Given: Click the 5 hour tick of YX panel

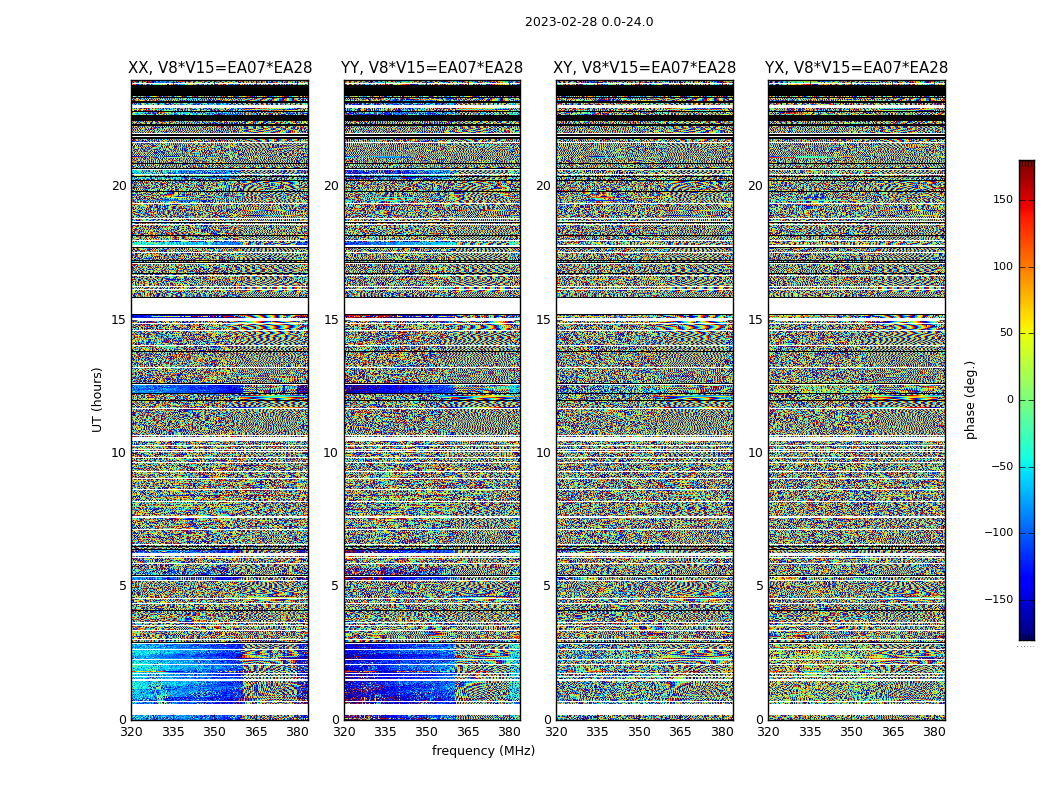Looking at the screenshot, I should point(759,586).
